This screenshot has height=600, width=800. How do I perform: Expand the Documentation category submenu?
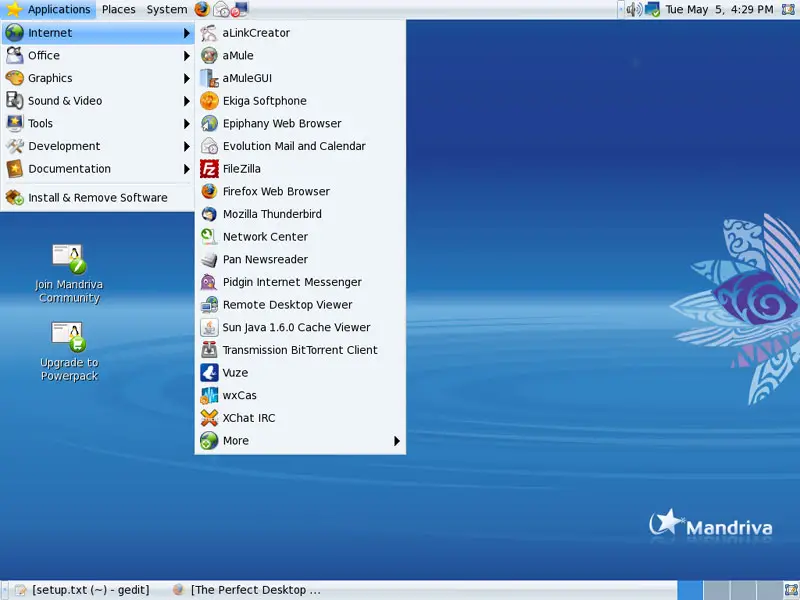pos(98,168)
